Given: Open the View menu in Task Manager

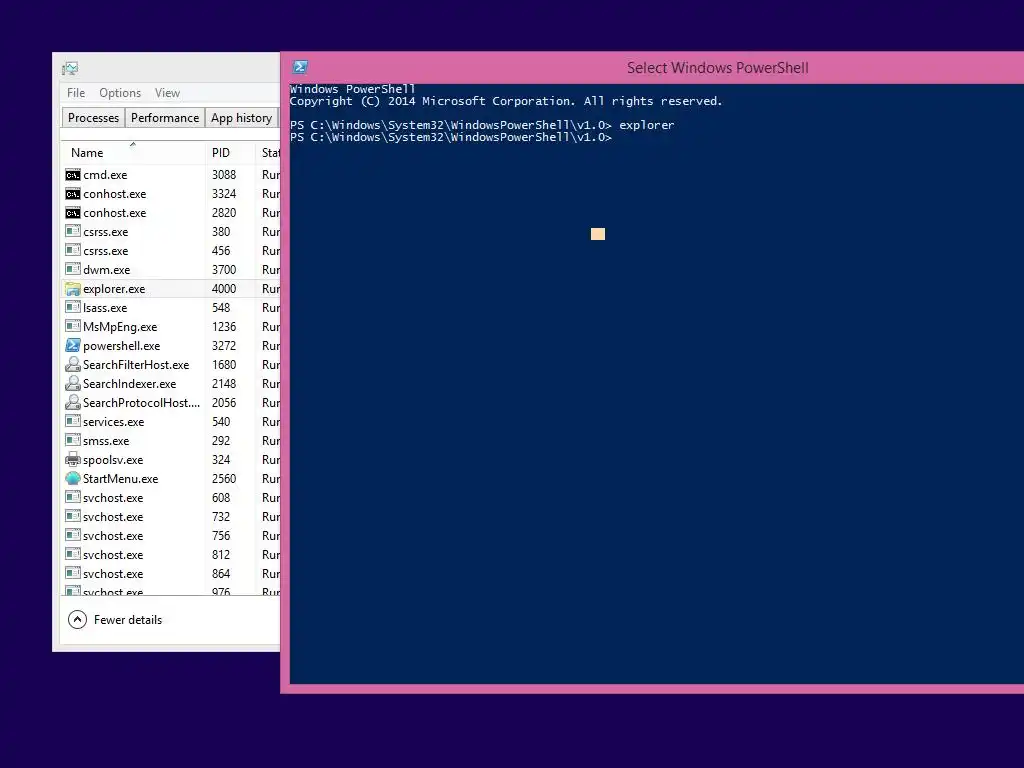Looking at the screenshot, I should pos(167,93).
